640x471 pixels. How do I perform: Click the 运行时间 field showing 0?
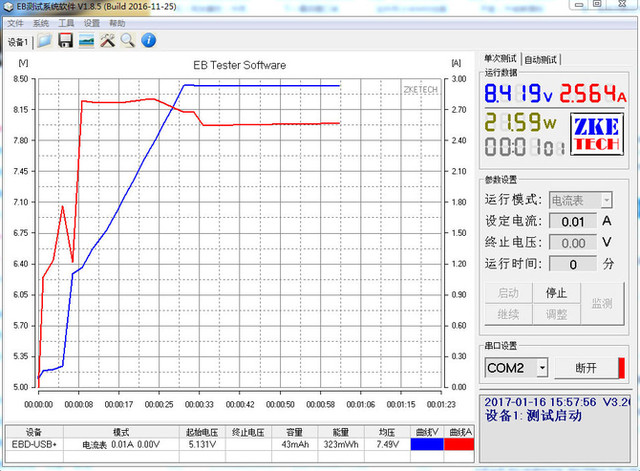coord(573,264)
